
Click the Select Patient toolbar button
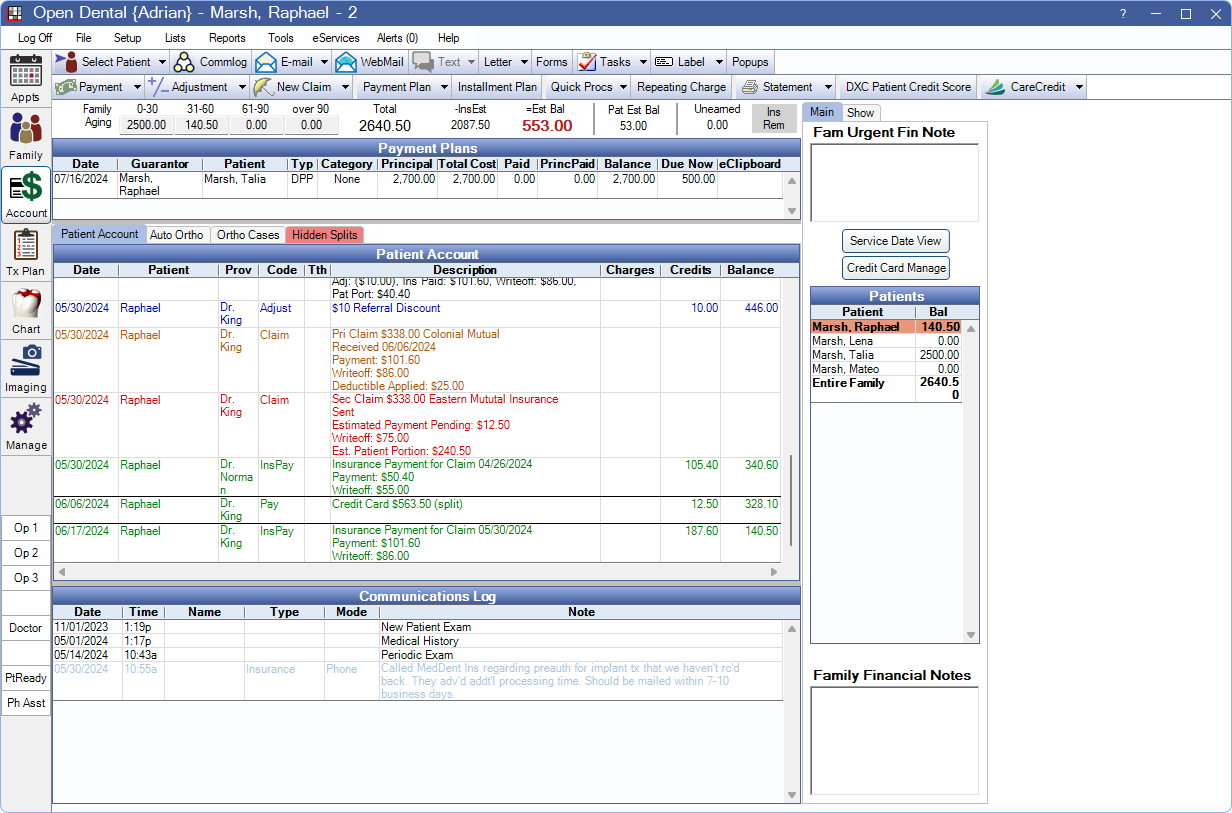coord(105,62)
